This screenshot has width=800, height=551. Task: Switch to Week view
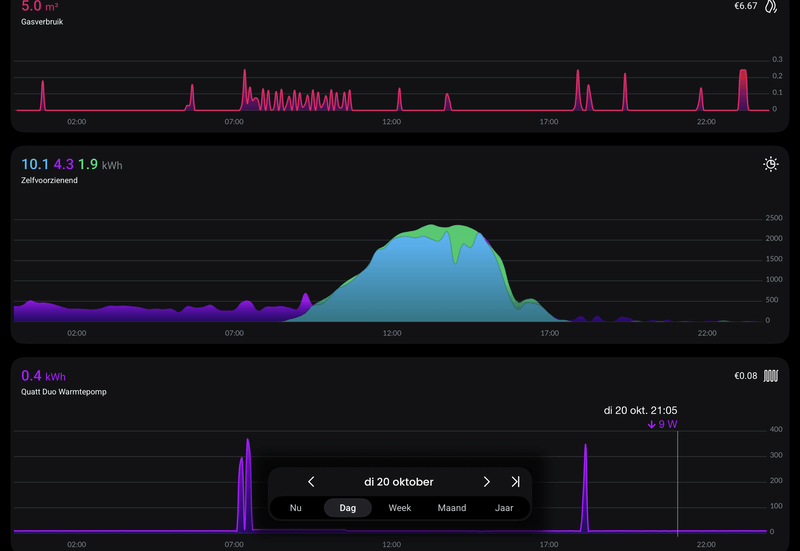(399, 508)
